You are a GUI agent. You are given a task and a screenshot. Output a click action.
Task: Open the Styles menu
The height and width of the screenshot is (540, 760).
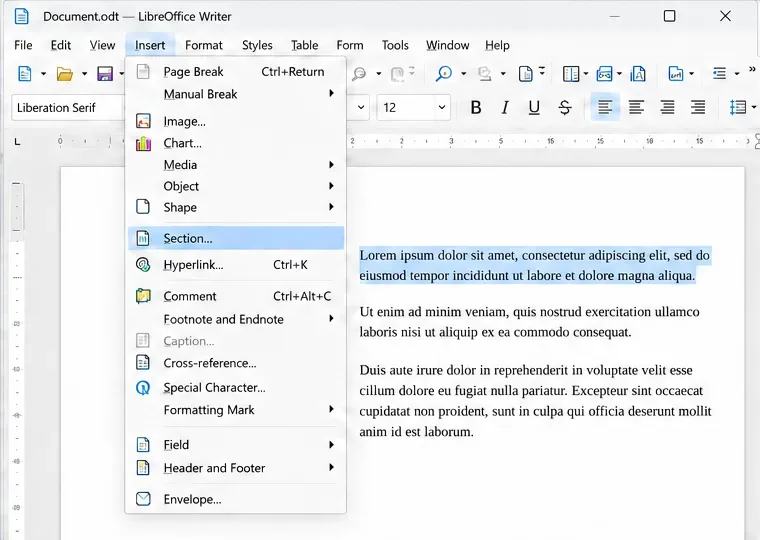click(257, 45)
